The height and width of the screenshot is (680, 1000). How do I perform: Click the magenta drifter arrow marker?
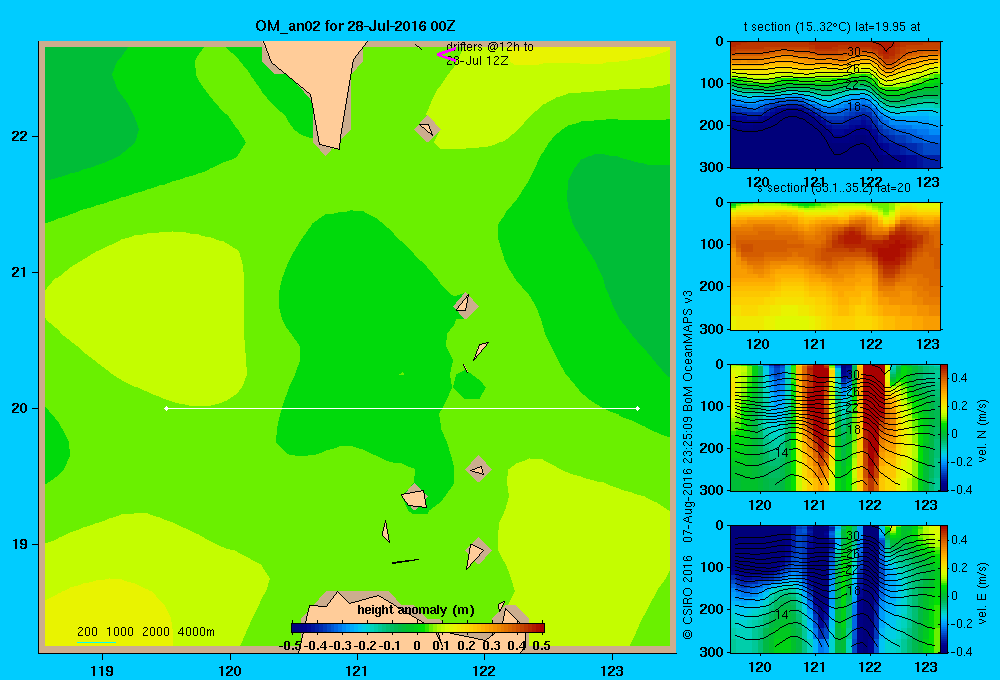[x=445, y=54]
